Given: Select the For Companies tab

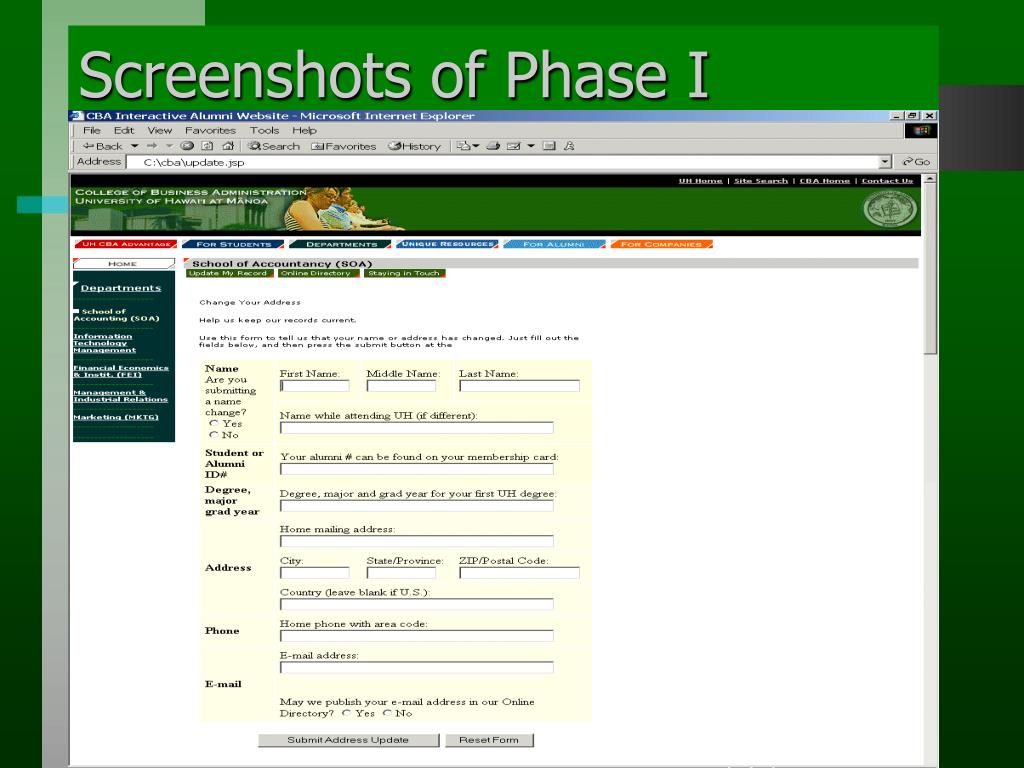Looking at the screenshot, I should (x=661, y=244).
